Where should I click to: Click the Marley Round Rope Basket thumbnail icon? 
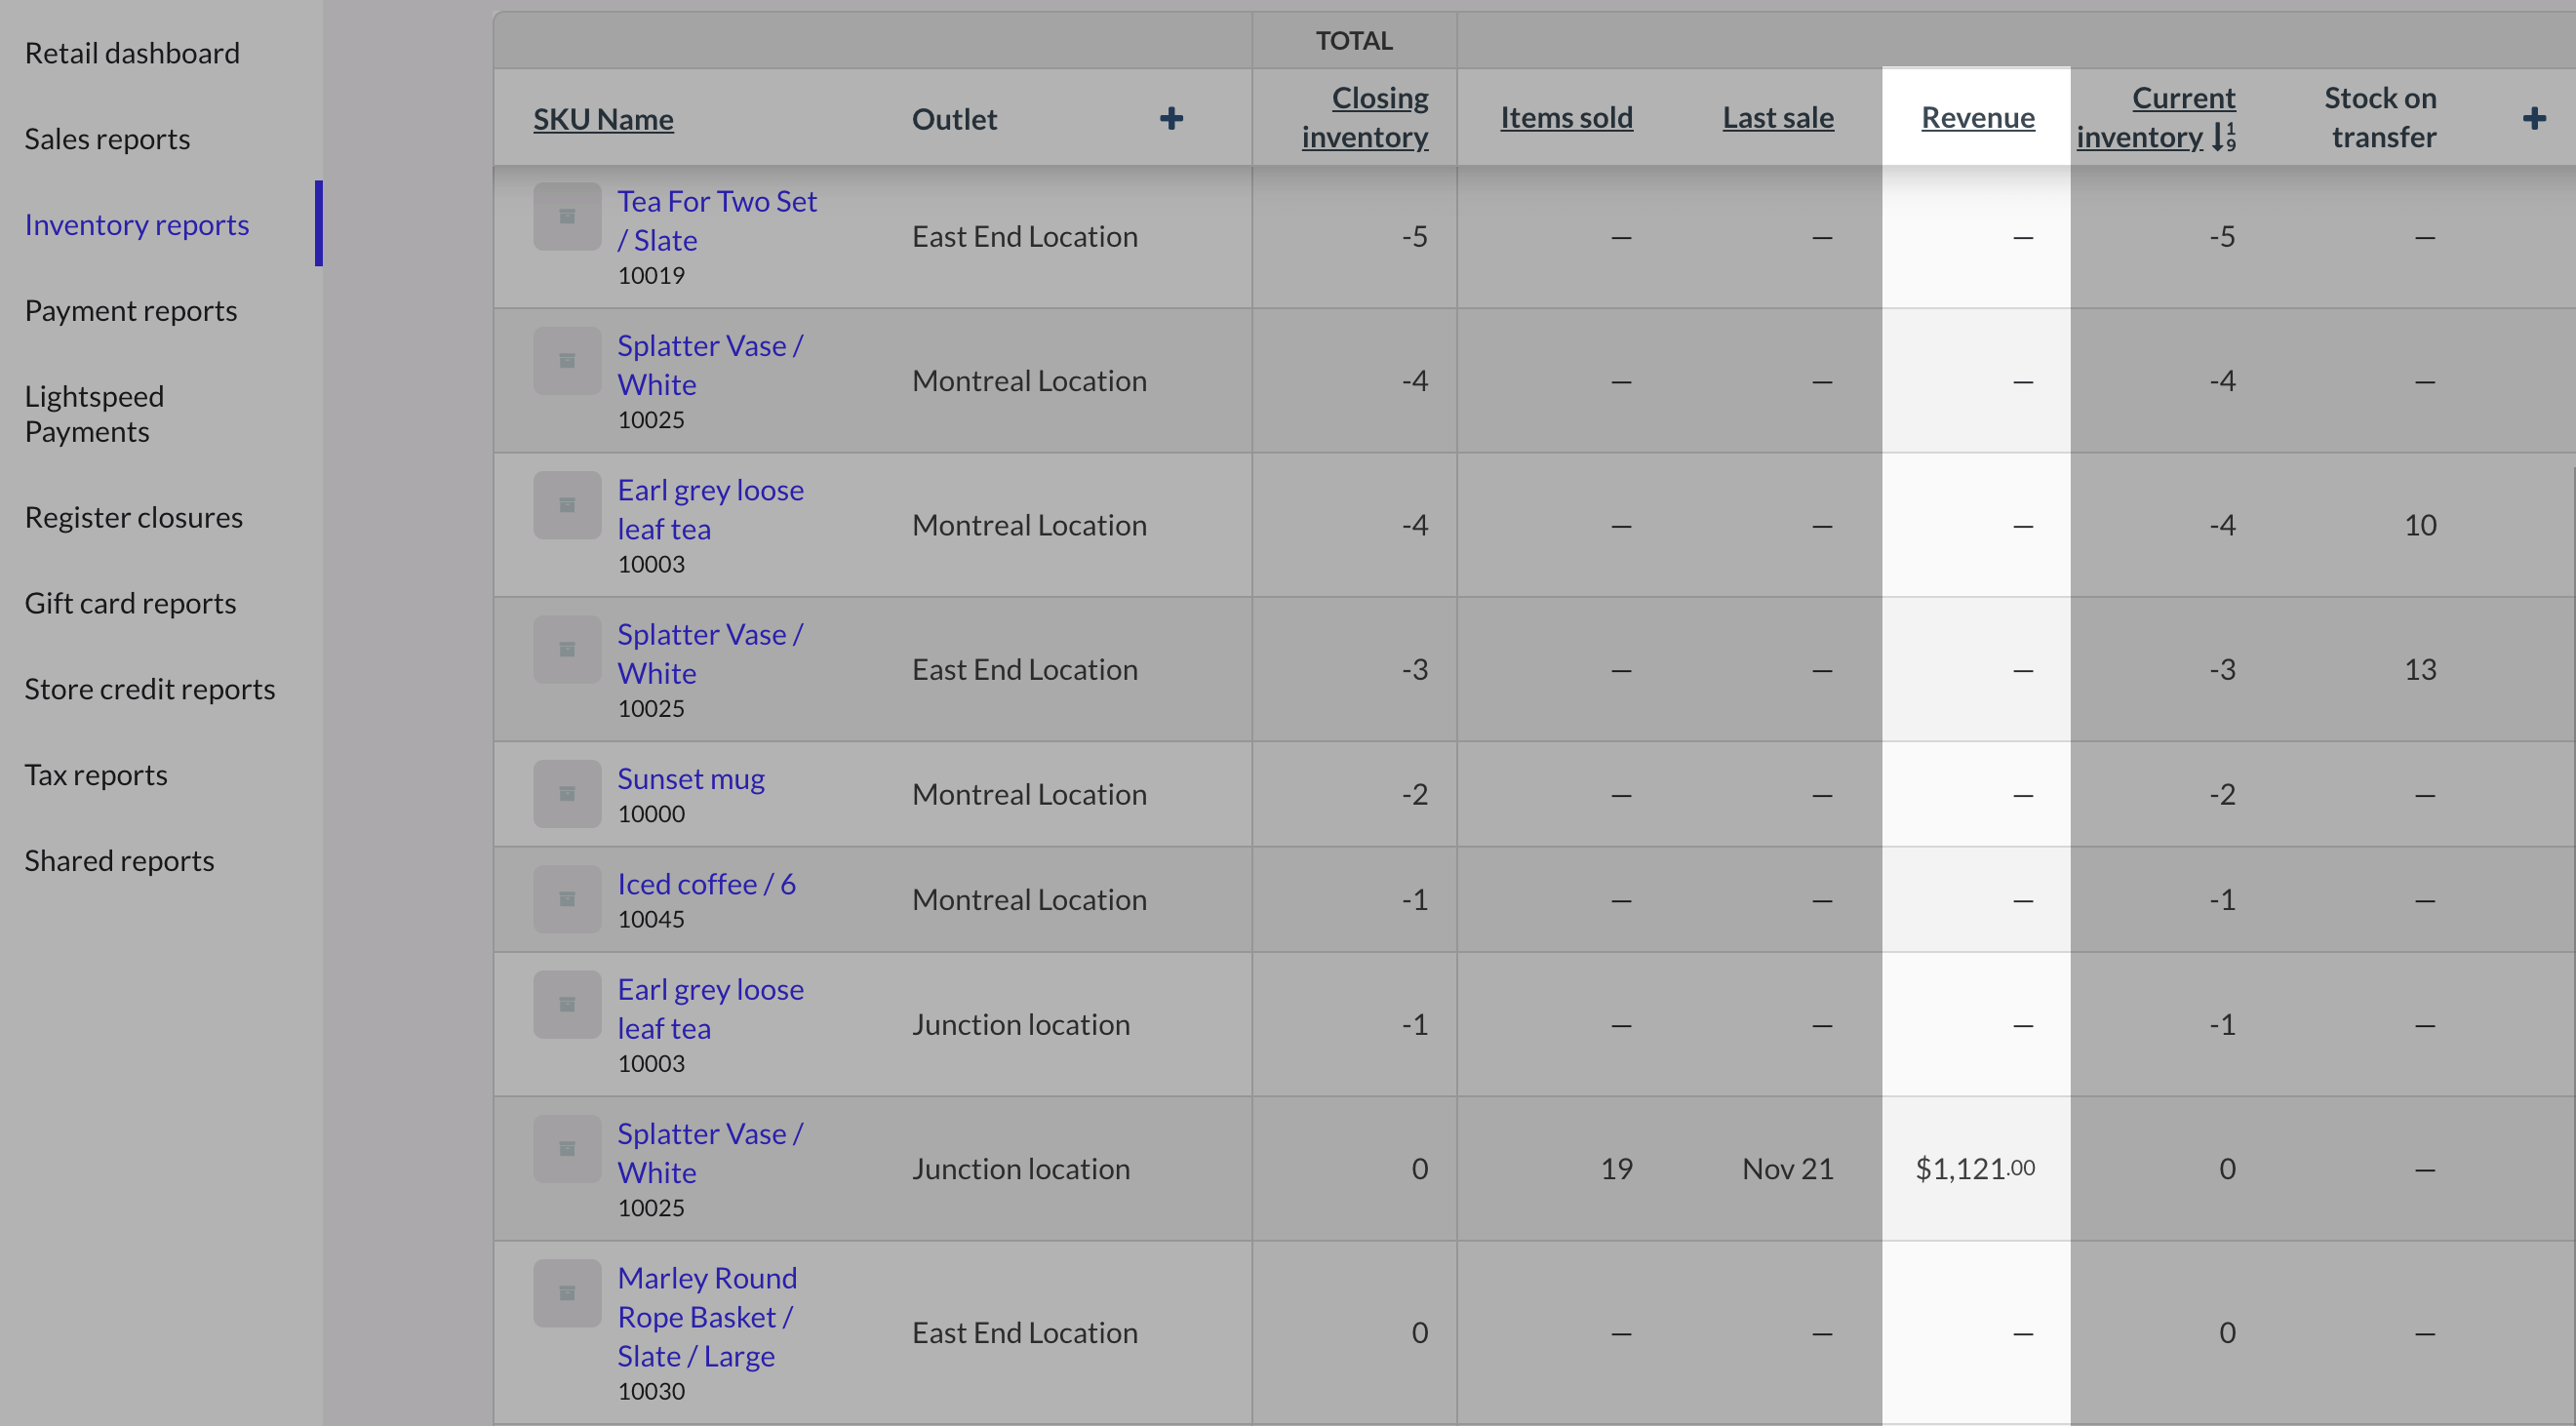click(x=566, y=1293)
